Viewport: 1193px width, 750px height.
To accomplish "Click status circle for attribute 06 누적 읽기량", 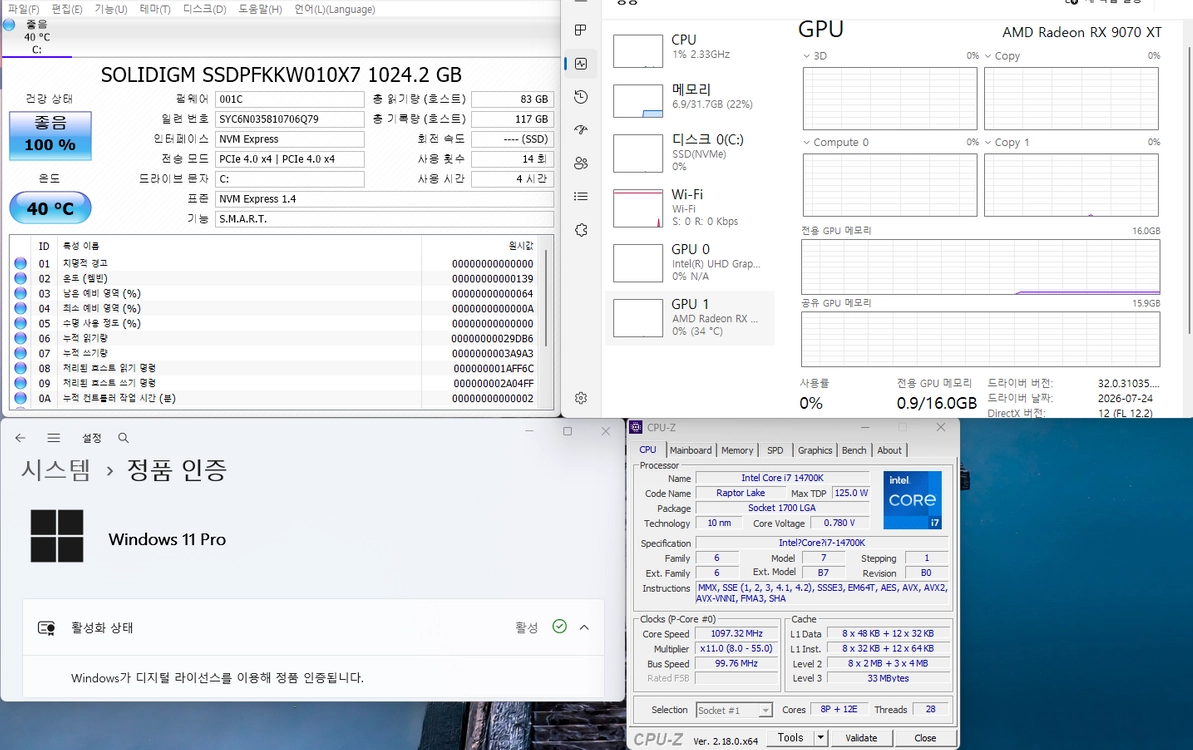I will [x=21, y=338].
